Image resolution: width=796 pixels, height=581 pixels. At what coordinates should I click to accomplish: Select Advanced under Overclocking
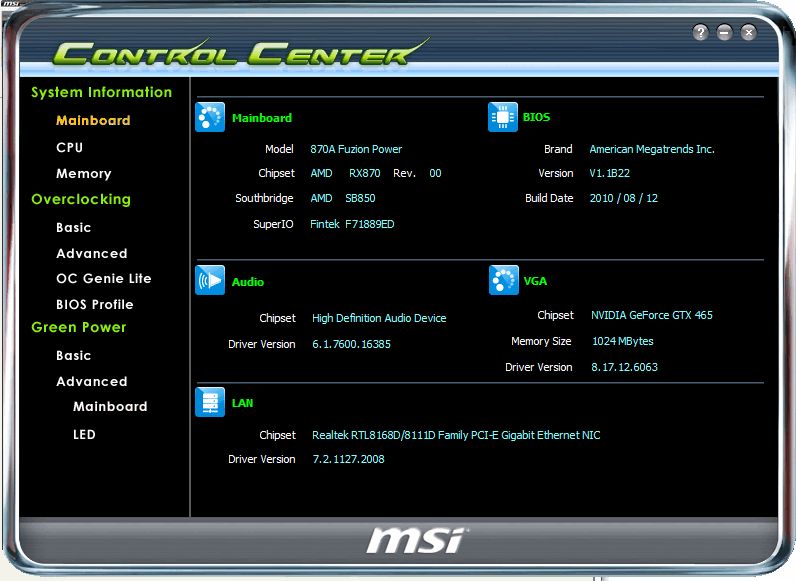pos(92,253)
